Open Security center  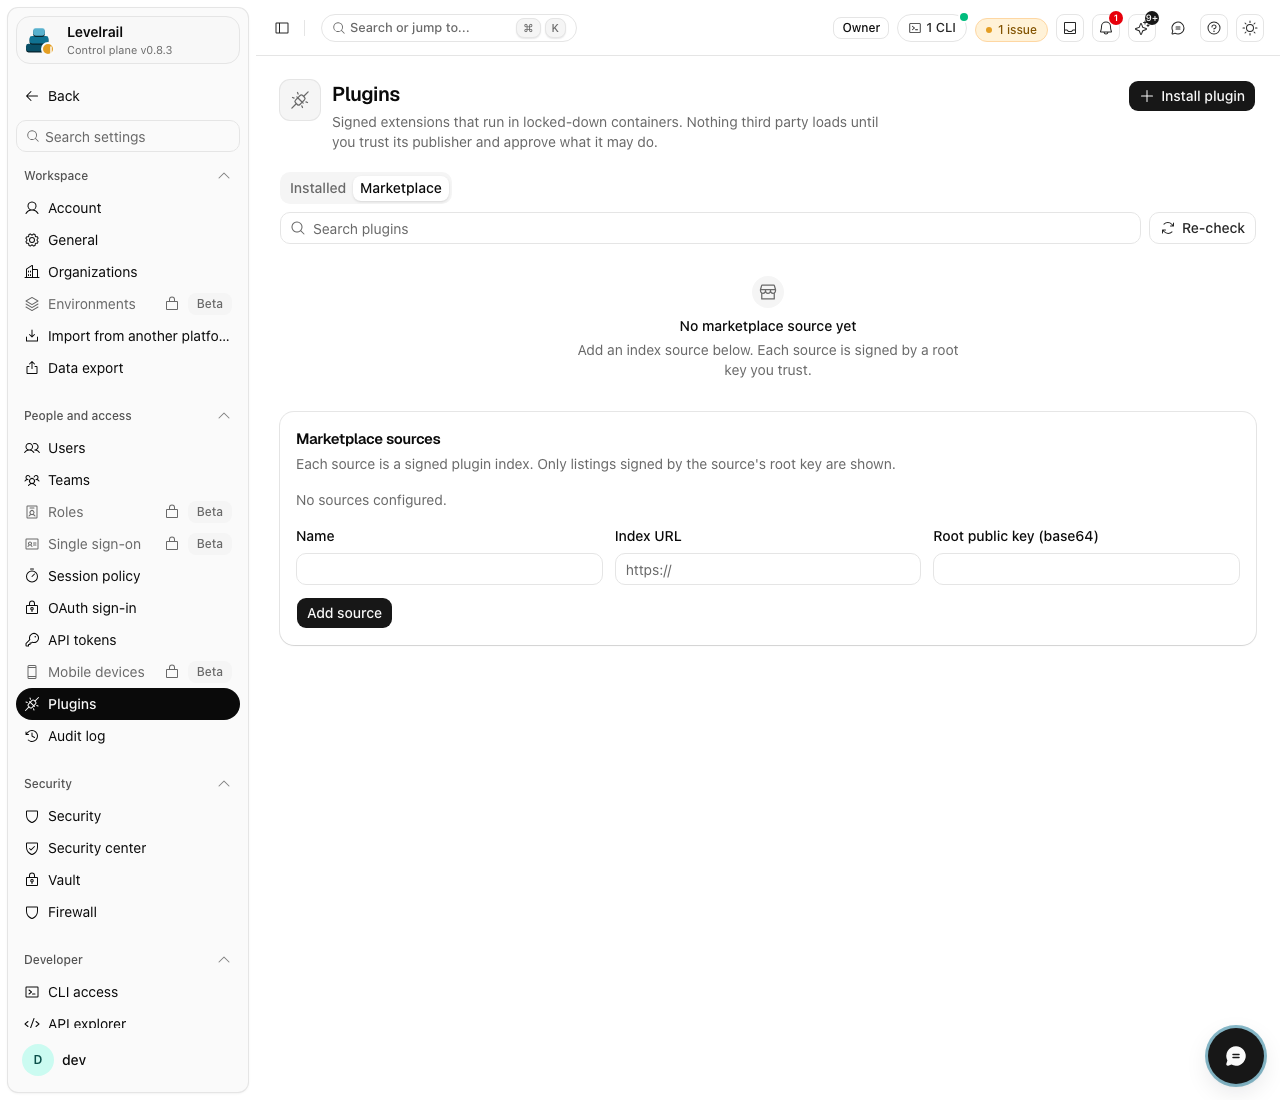click(128, 848)
